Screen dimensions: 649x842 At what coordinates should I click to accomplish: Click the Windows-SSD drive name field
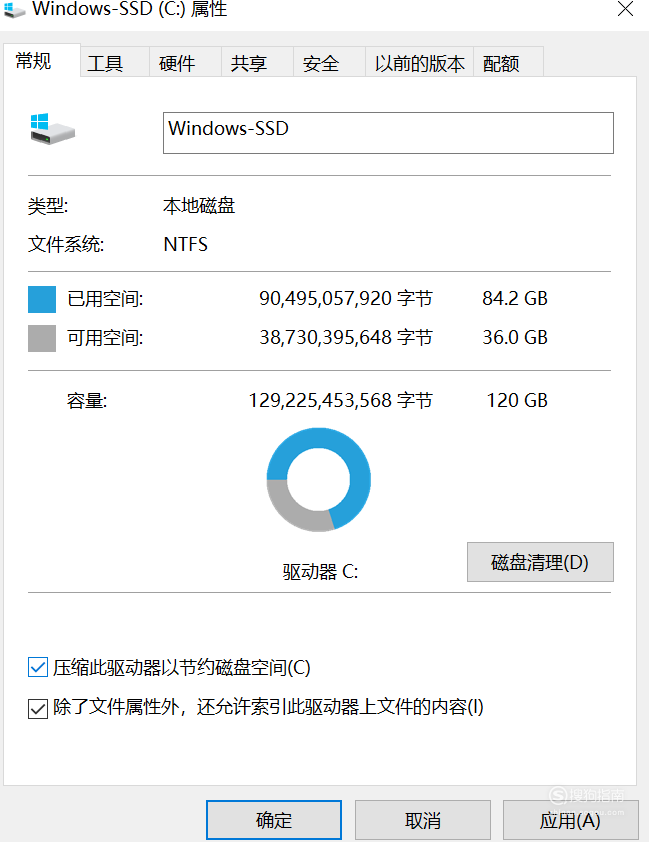(388, 133)
